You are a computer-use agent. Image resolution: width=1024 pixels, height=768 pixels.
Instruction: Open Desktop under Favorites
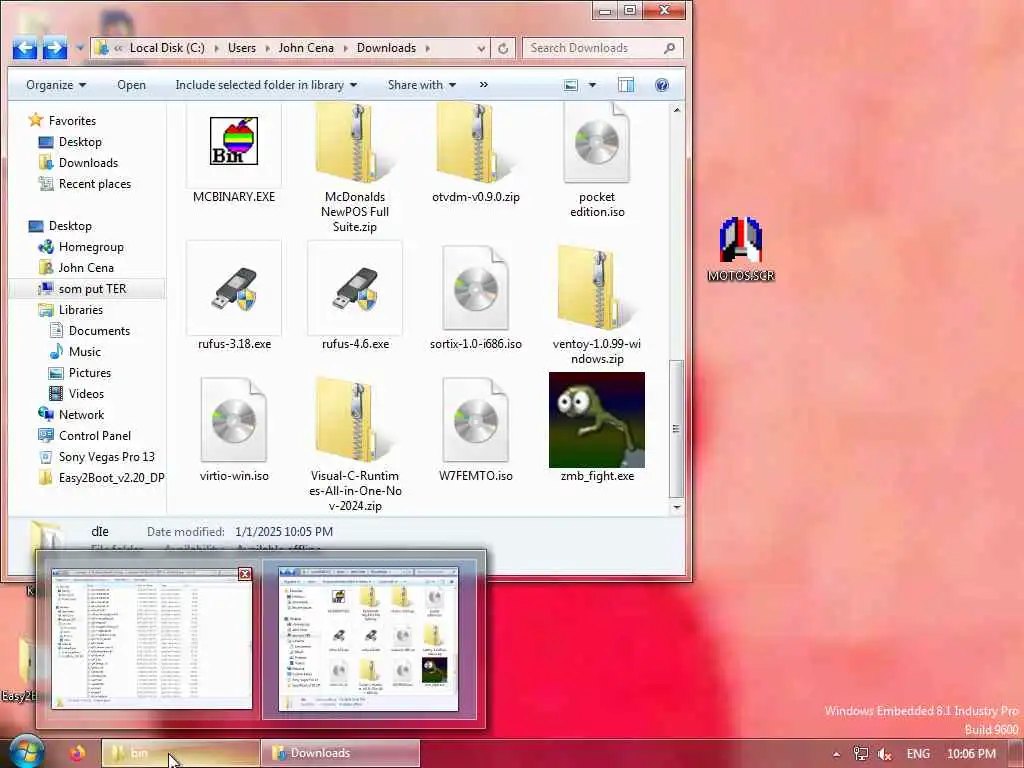point(80,142)
